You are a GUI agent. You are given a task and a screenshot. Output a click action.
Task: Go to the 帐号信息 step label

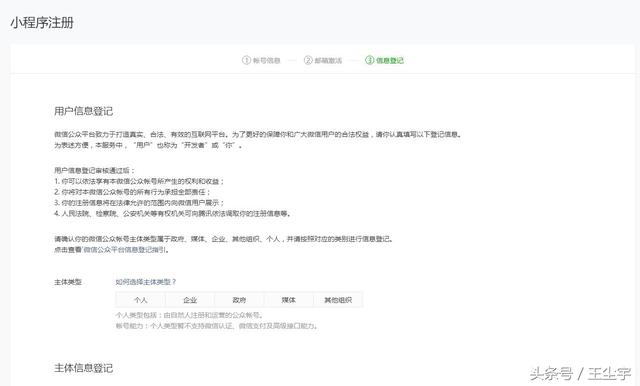coord(267,61)
